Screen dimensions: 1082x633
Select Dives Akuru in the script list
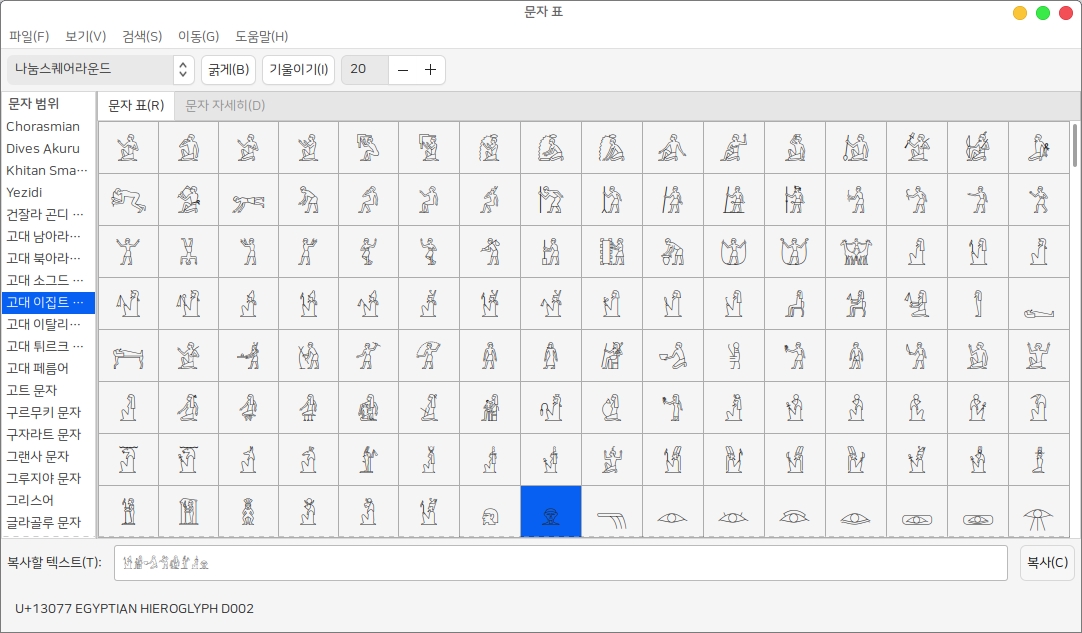[43, 149]
